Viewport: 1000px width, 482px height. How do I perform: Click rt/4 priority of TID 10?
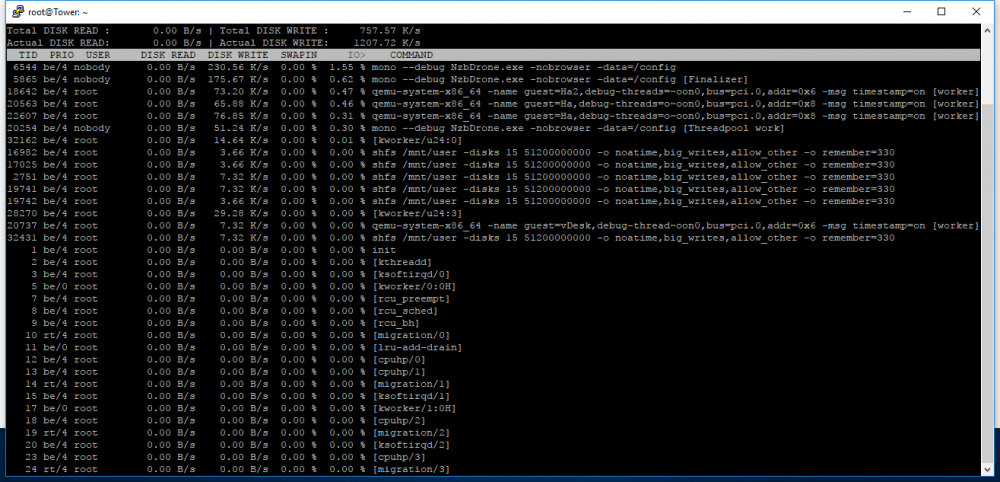pos(55,335)
